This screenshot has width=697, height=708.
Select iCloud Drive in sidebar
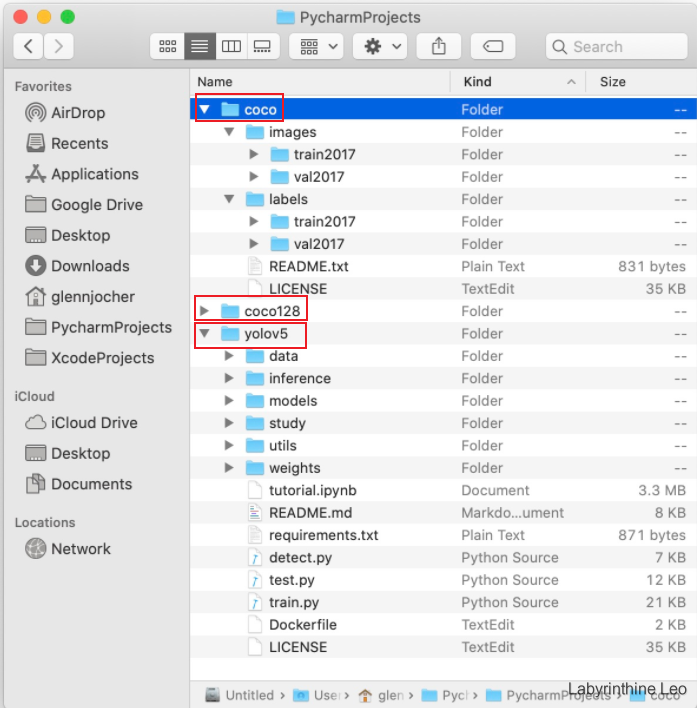click(x=94, y=423)
